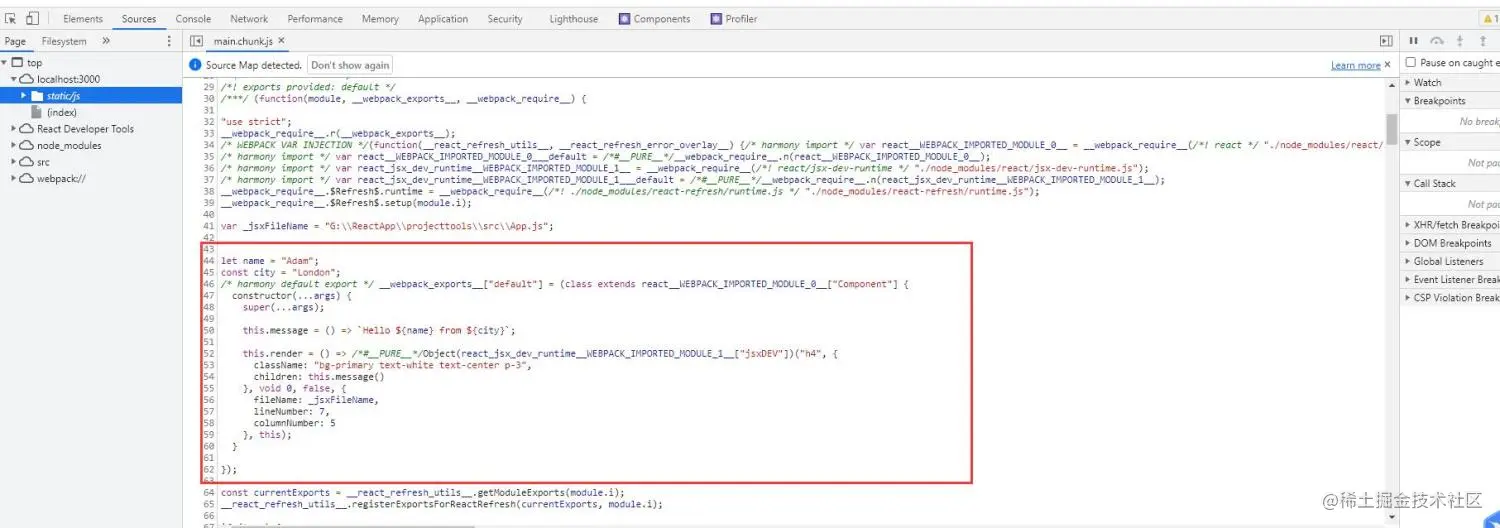Screen dimensions: 1500x528
Task: Dismiss the Source Map infobar
Action: 1389,65
